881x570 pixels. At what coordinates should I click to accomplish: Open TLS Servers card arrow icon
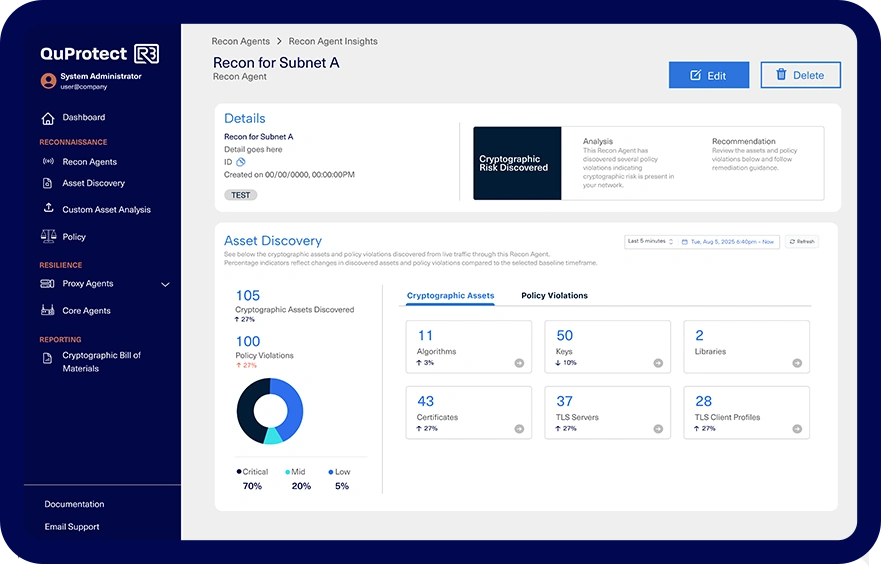658,429
